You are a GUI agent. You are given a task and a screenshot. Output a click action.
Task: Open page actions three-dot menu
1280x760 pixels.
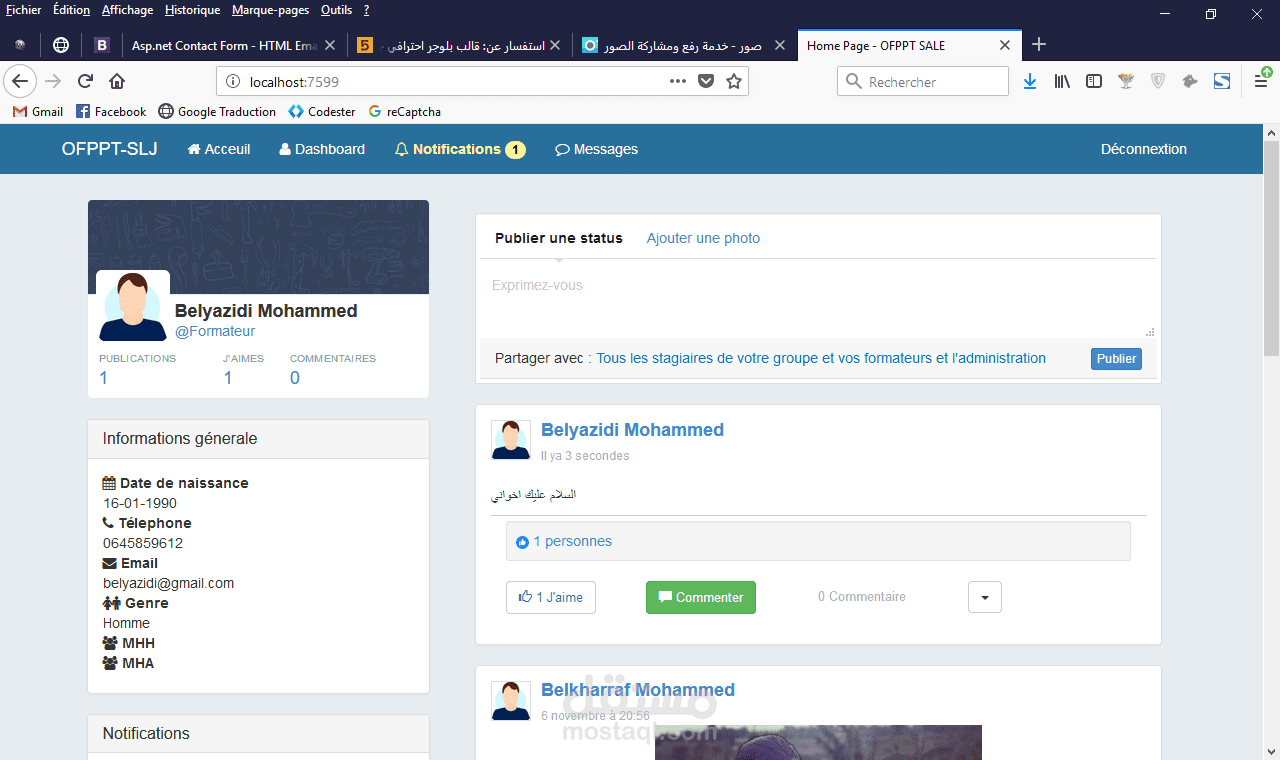pos(678,81)
